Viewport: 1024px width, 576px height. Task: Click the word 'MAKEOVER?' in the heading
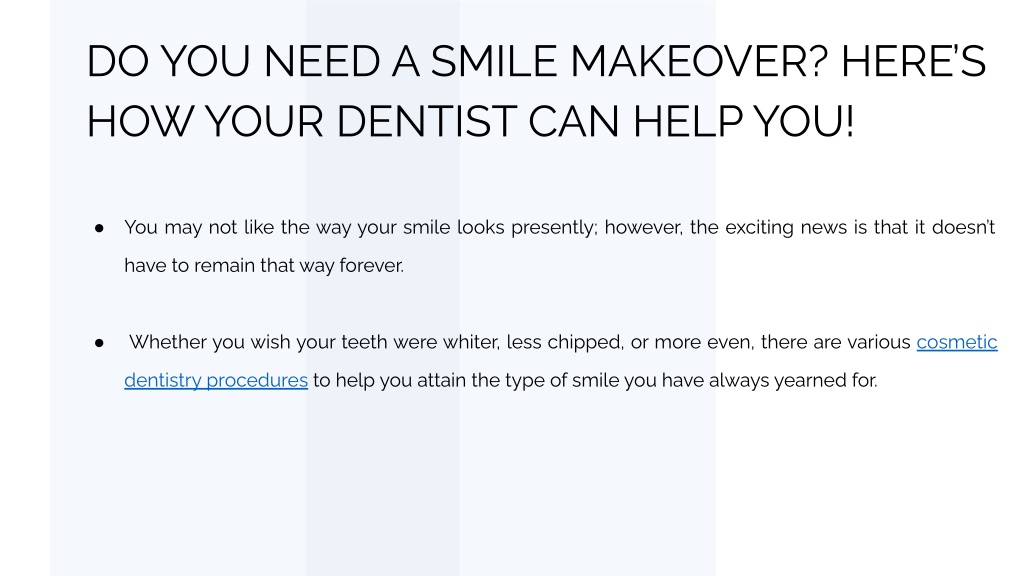coord(699,62)
